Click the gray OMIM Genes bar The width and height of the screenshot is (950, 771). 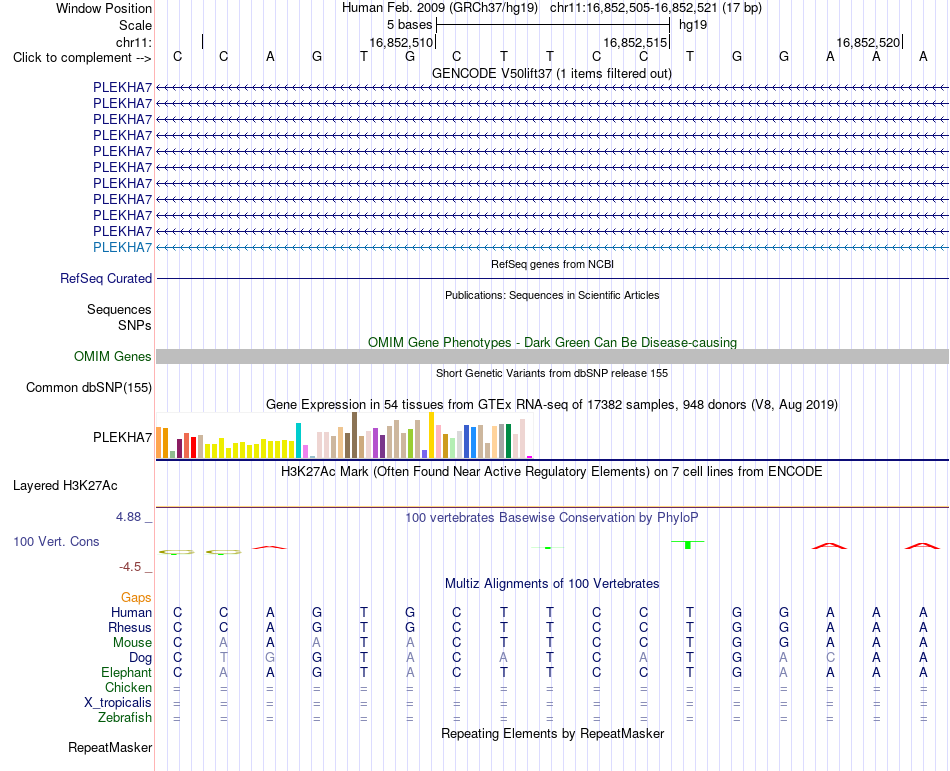[552, 357]
